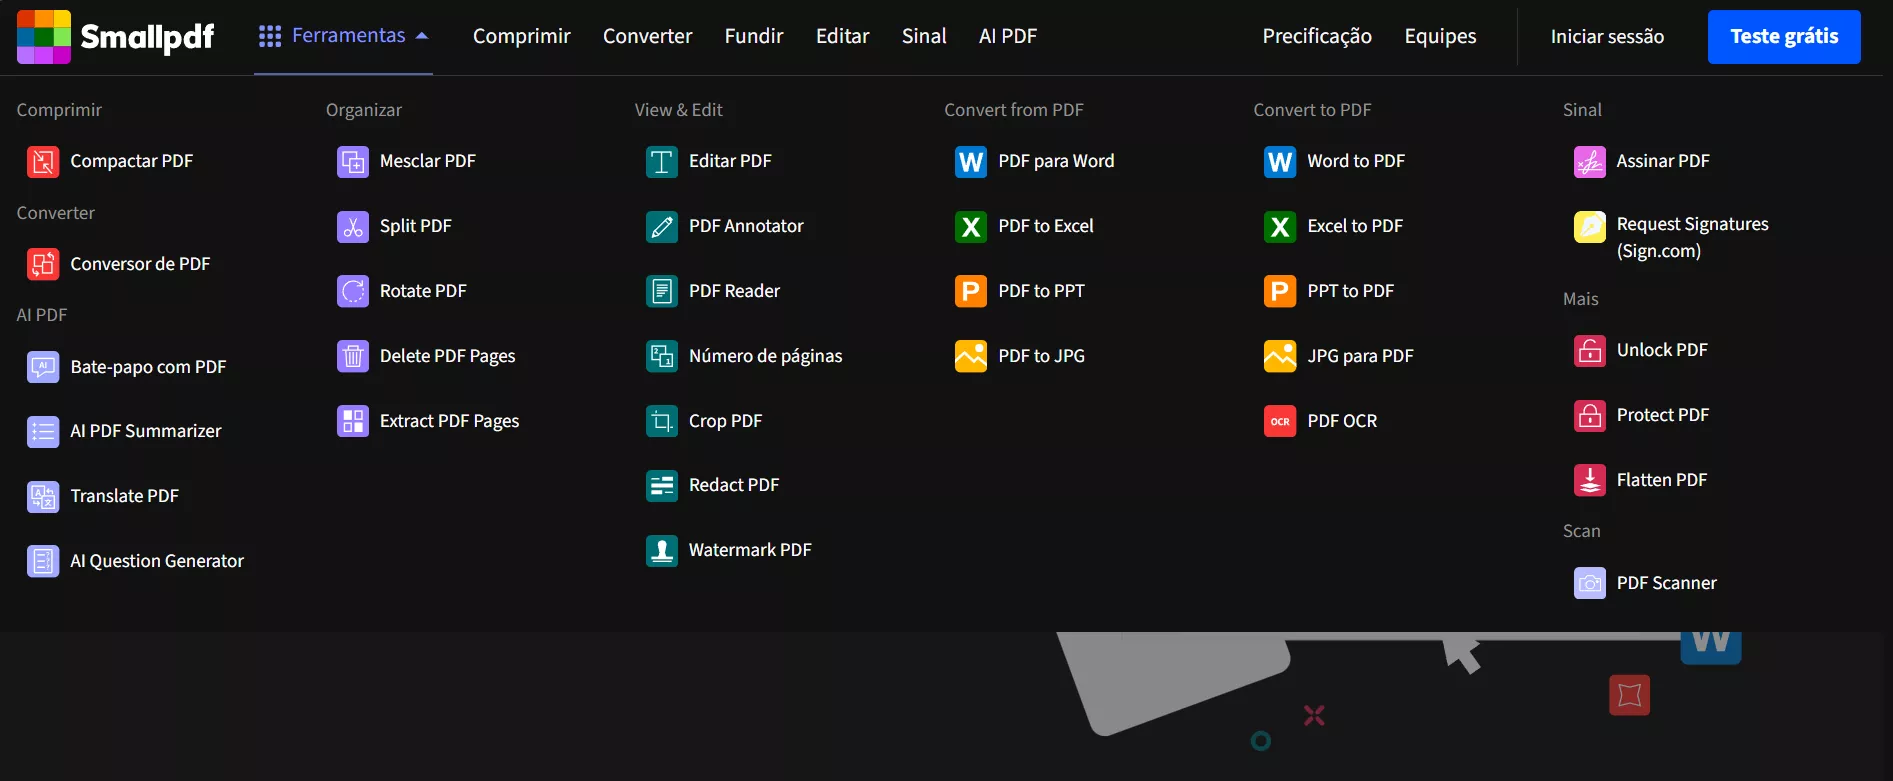Collapse the Ferramentas tools dropdown
Viewport: 1893px width, 781px height.
(x=343, y=36)
